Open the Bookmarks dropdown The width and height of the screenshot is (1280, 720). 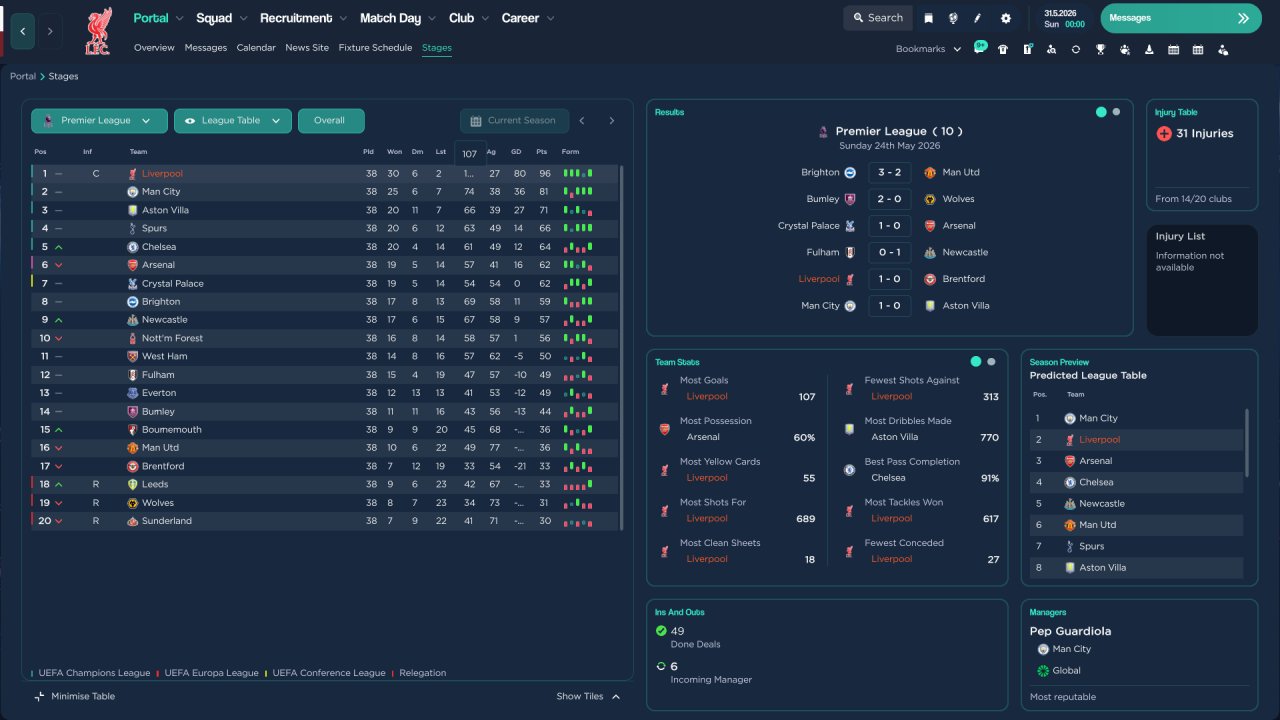pyautogui.click(x=928, y=49)
